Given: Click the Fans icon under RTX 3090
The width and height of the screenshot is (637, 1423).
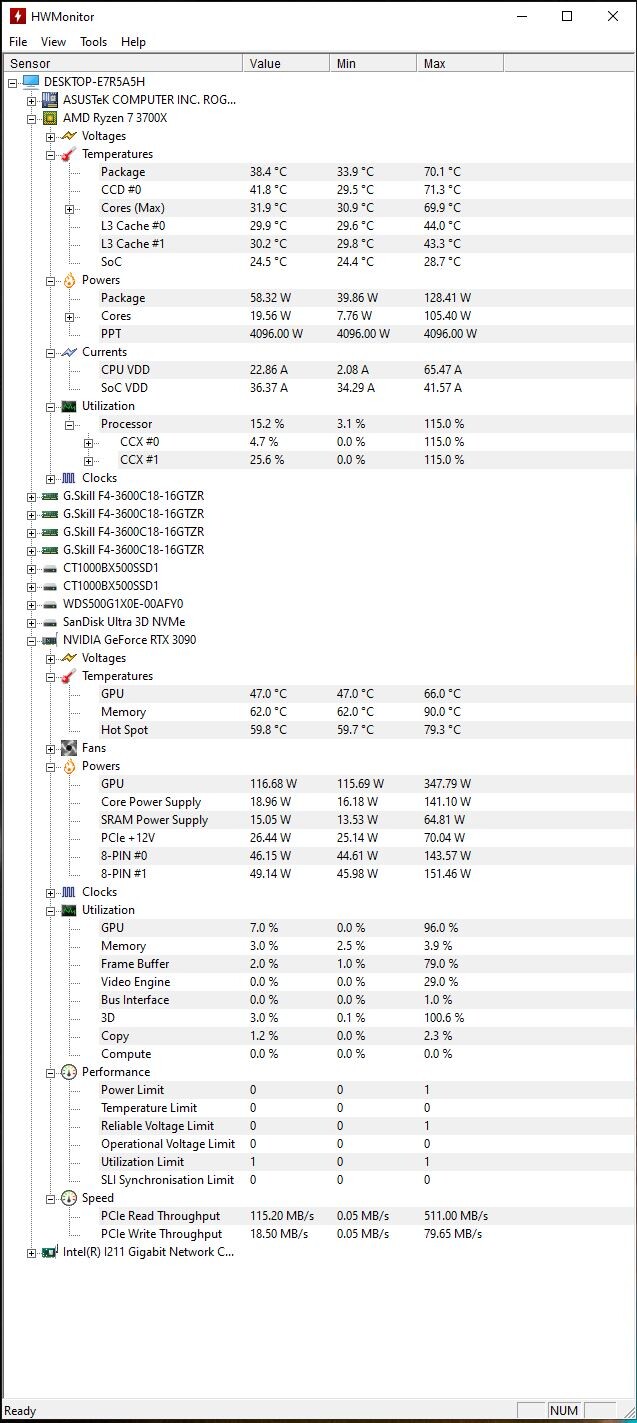Looking at the screenshot, I should (69, 748).
